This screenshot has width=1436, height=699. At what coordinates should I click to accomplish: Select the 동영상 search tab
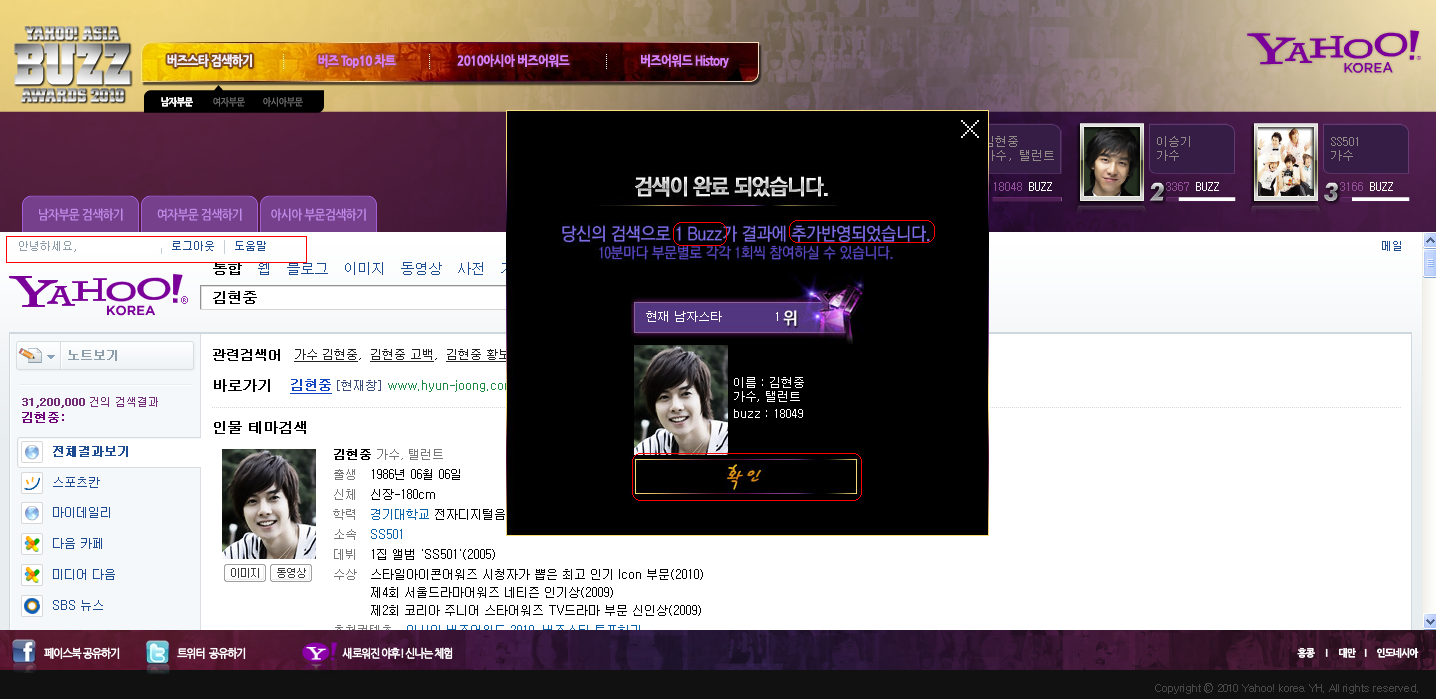pyautogui.click(x=421, y=268)
